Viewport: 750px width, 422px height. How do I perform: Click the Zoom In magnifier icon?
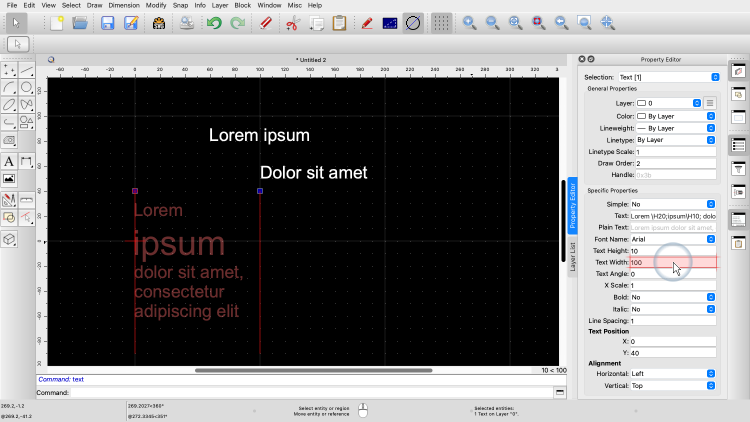pyautogui.click(x=468, y=23)
